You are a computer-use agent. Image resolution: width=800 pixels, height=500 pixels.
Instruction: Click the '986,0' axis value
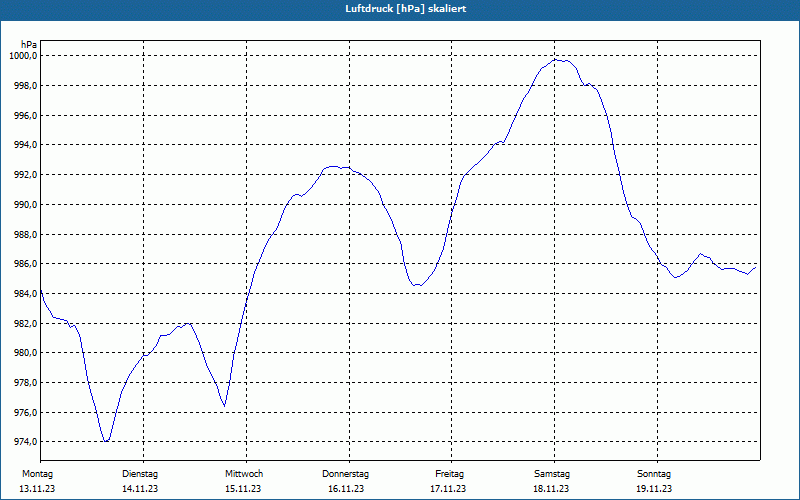coord(26,264)
